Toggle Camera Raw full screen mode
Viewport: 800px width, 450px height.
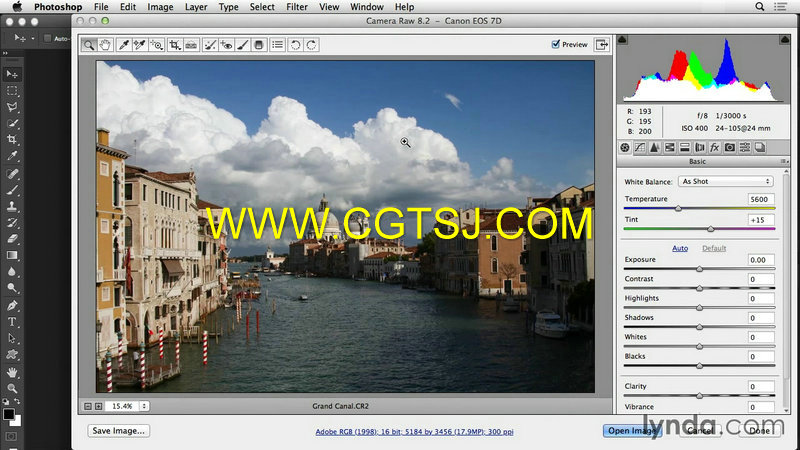pyautogui.click(x=602, y=44)
